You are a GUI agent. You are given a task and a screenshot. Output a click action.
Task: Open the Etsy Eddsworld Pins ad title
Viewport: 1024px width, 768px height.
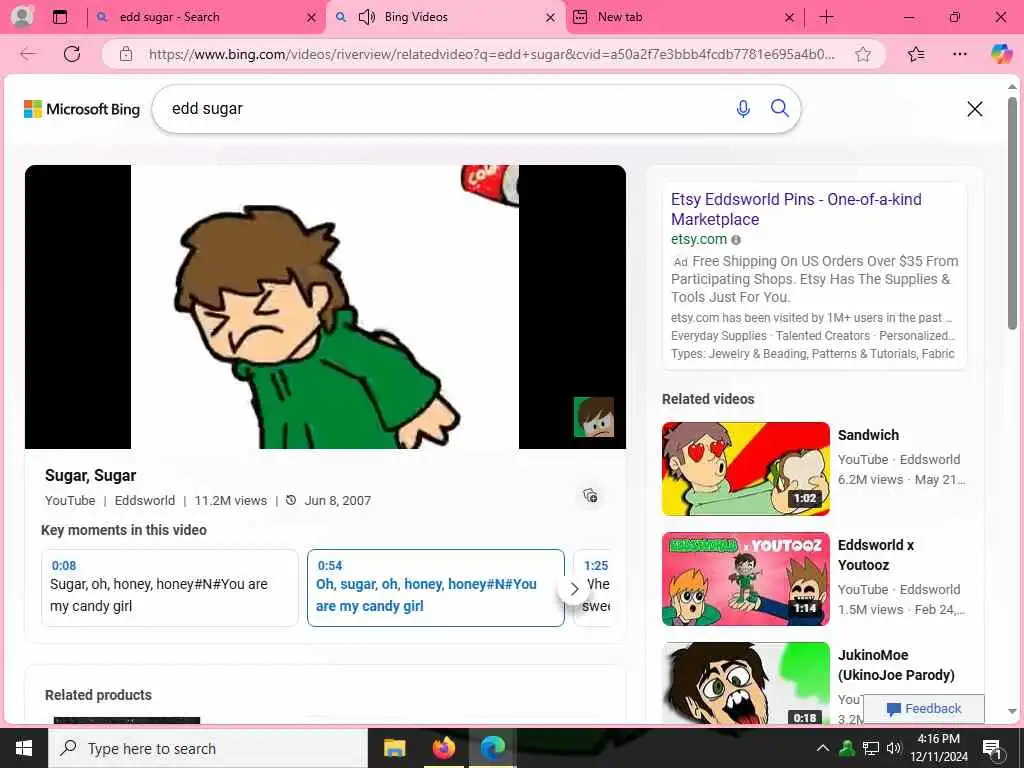[x=796, y=209]
